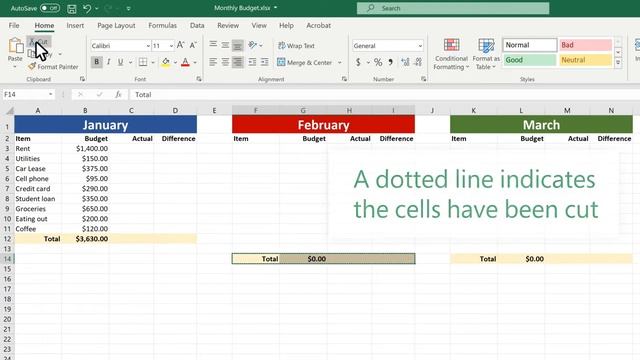Select the Good cell style
Image resolution: width=640 pixels, height=360 pixels.
(530, 60)
